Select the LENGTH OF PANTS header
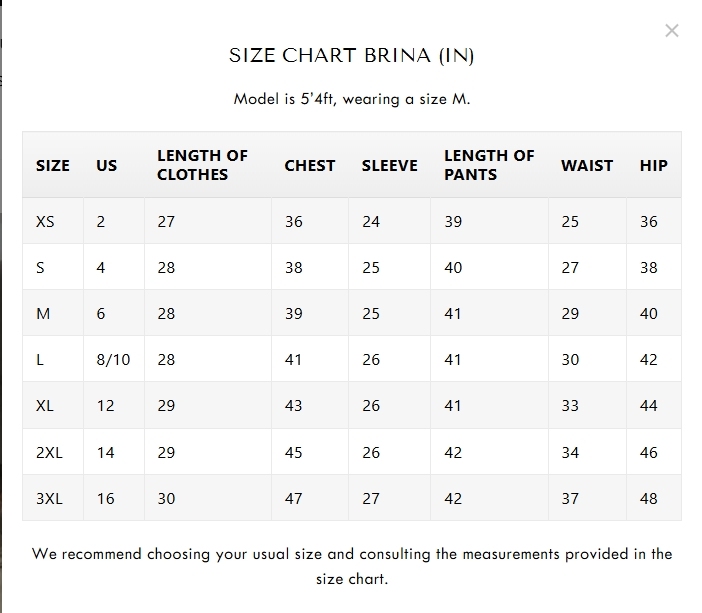The image size is (702, 613). [x=489, y=165]
